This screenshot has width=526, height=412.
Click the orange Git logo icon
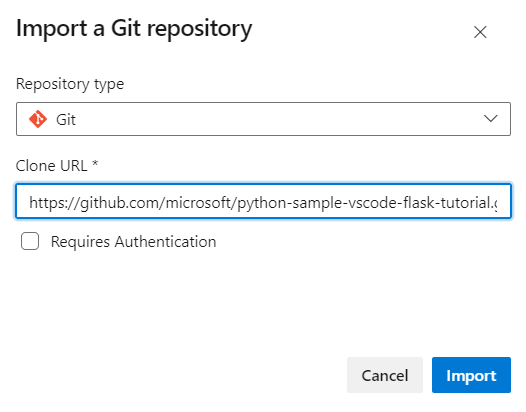pos(38,119)
